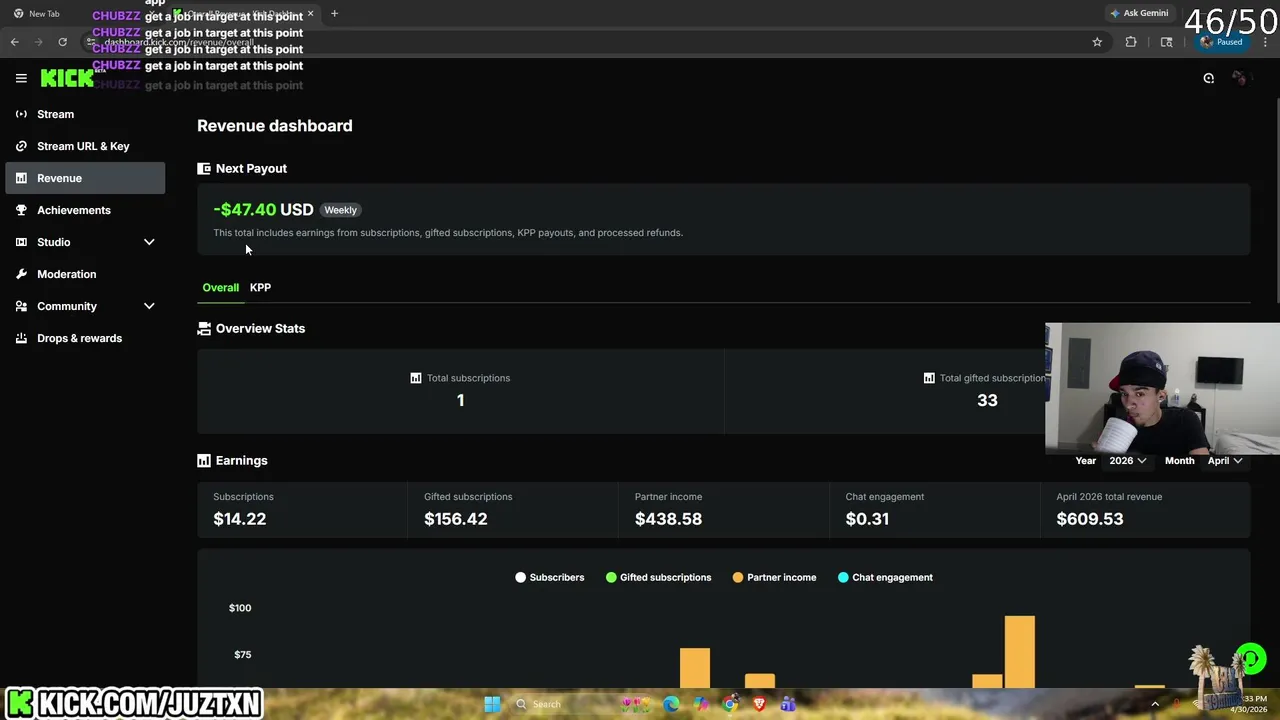Click the Windows Start button
1280x720 pixels.
(492, 704)
